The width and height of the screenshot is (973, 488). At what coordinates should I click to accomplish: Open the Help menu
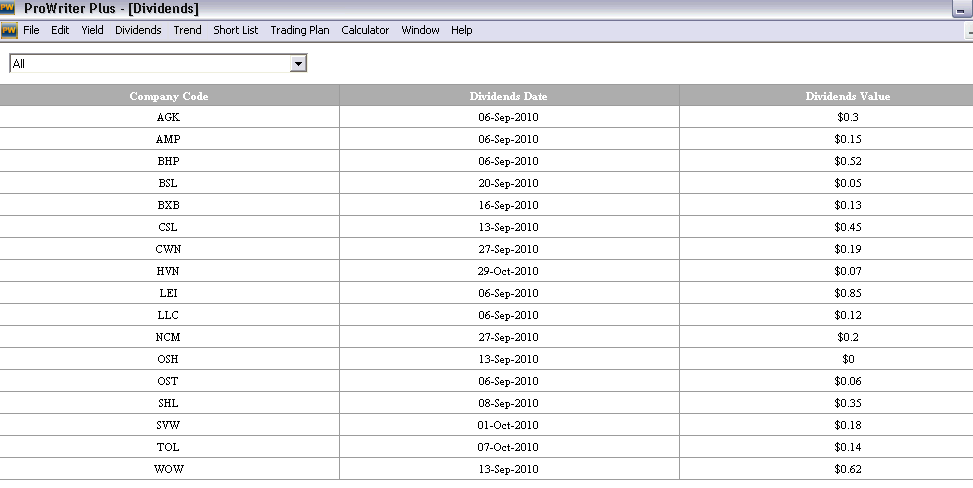[x=462, y=30]
